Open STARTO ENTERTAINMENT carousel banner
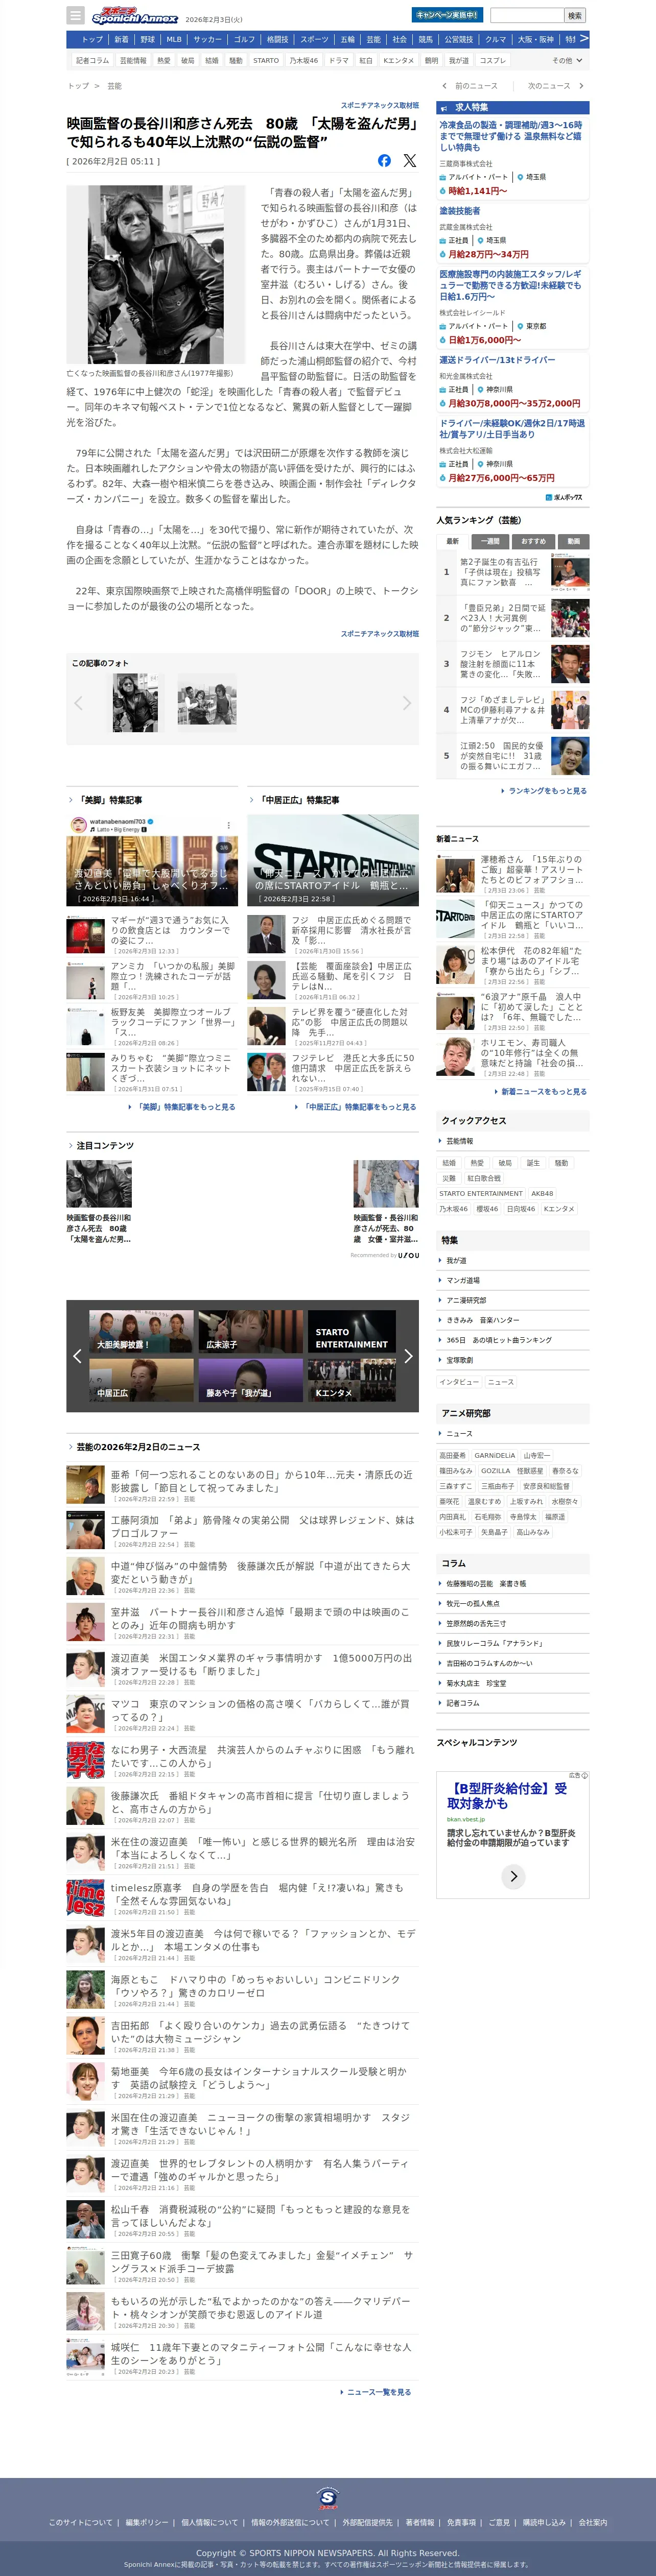This screenshot has height=2576, width=656. pos(351,1332)
